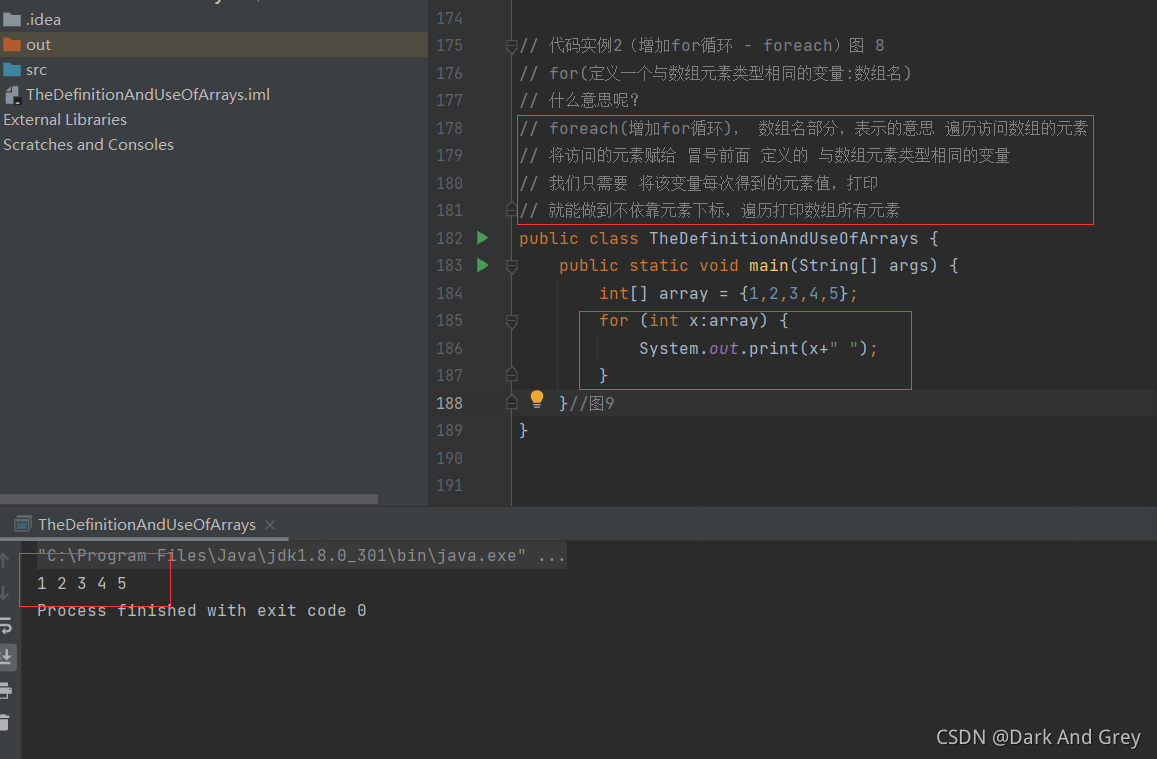Screen dimensions: 1157x759
Task: Click the class name TheDefinitionAndUseOfArrays on line 182
Action: click(784, 238)
